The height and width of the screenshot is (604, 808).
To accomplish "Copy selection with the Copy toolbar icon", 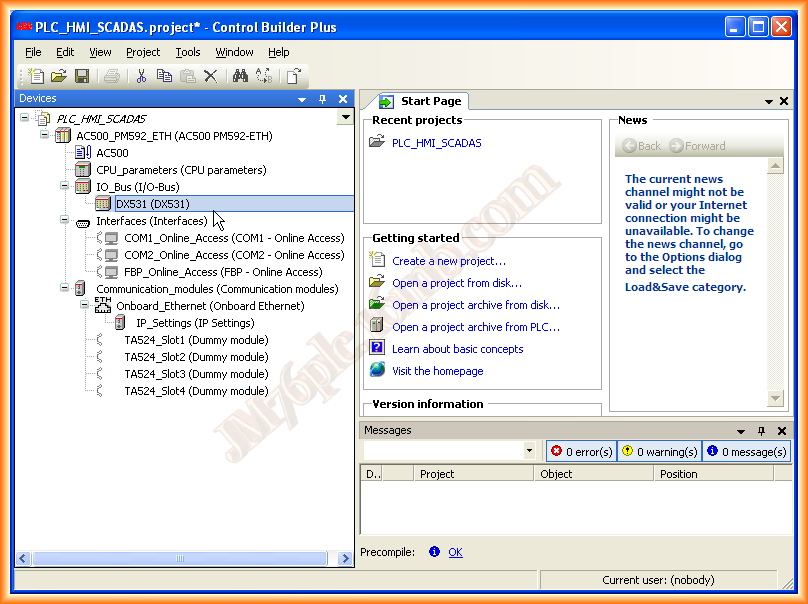I will pos(164,76).
